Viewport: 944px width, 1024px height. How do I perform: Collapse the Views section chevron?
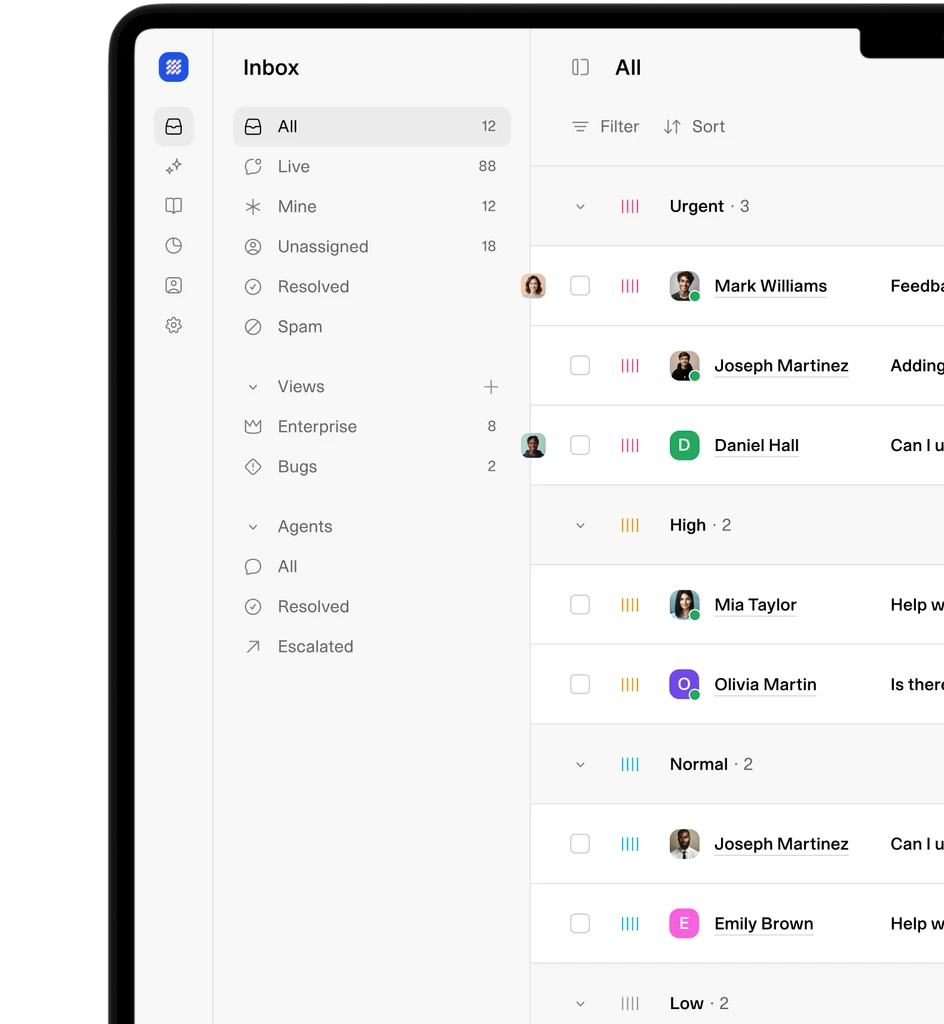click(253, 387)
